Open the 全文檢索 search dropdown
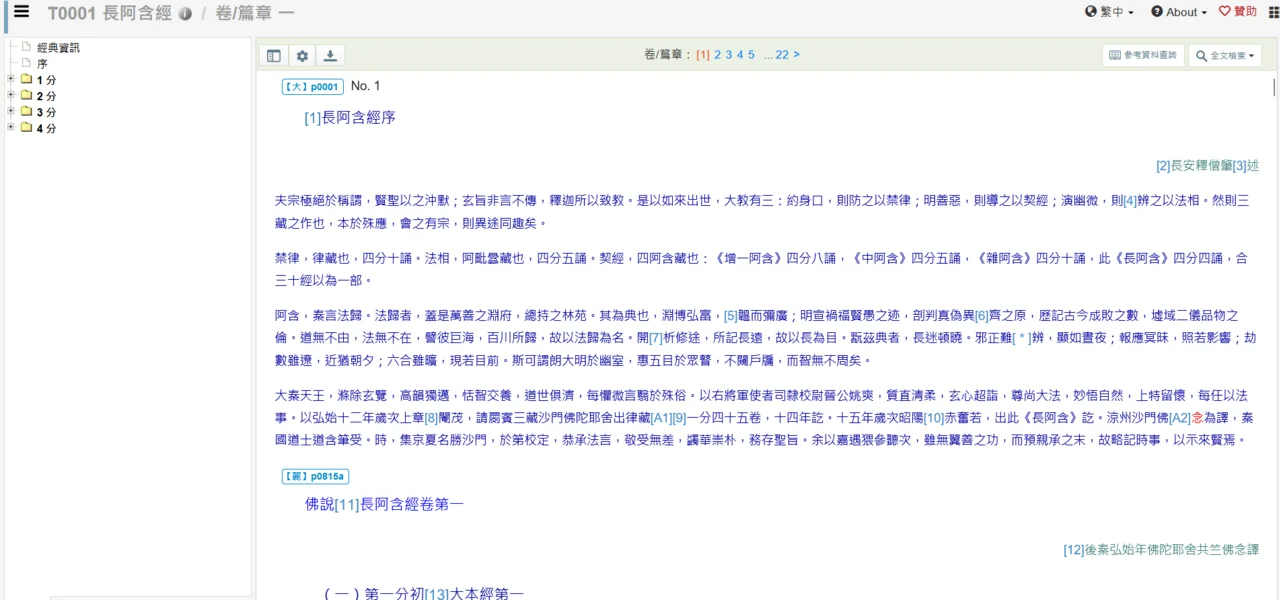This screenshot has height=600, width=1280. pos(1223,56)
